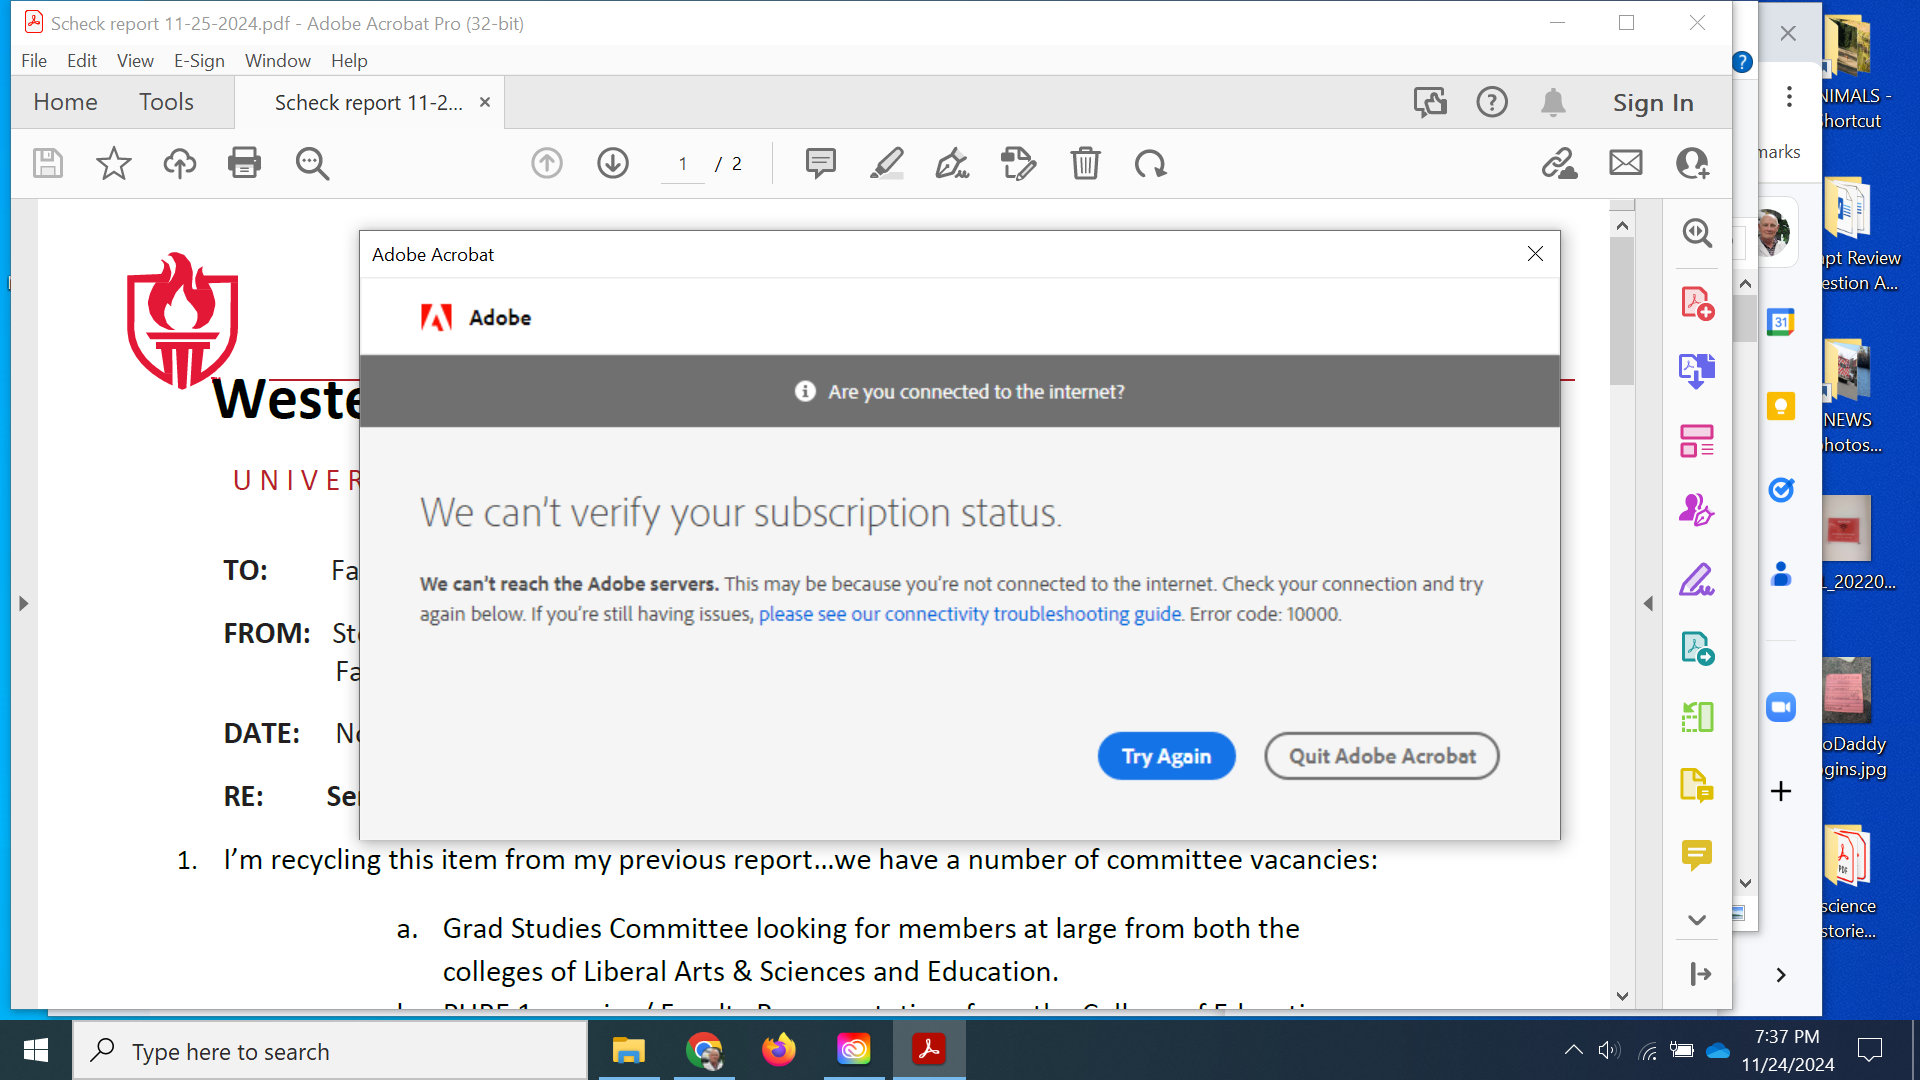Click the Share with others person icon
The height and width of the screenshot is (1080, 1920).
click(1692, 163)
